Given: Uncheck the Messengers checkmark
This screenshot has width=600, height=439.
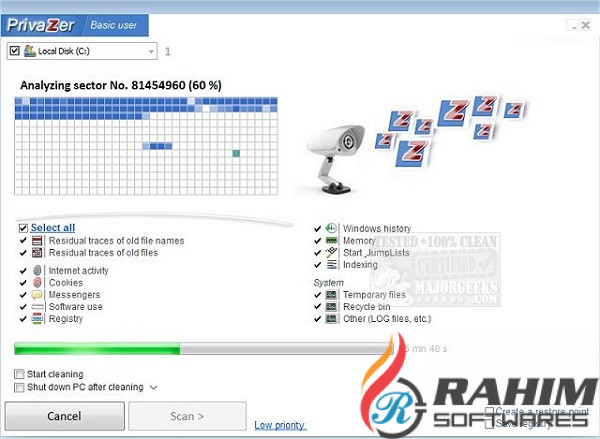Looking at the screenshot, I should [x=23, y=295].
